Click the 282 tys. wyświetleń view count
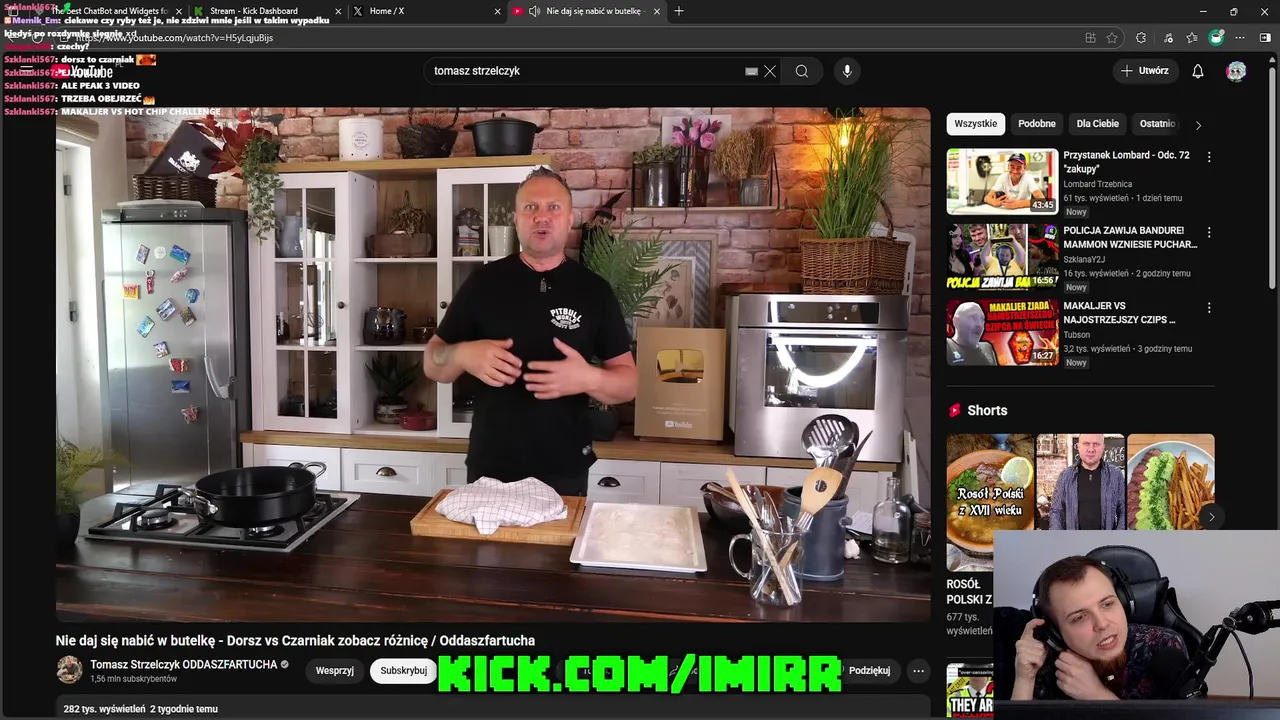This screenshot has width=1280, height=720. pos(104,709)
